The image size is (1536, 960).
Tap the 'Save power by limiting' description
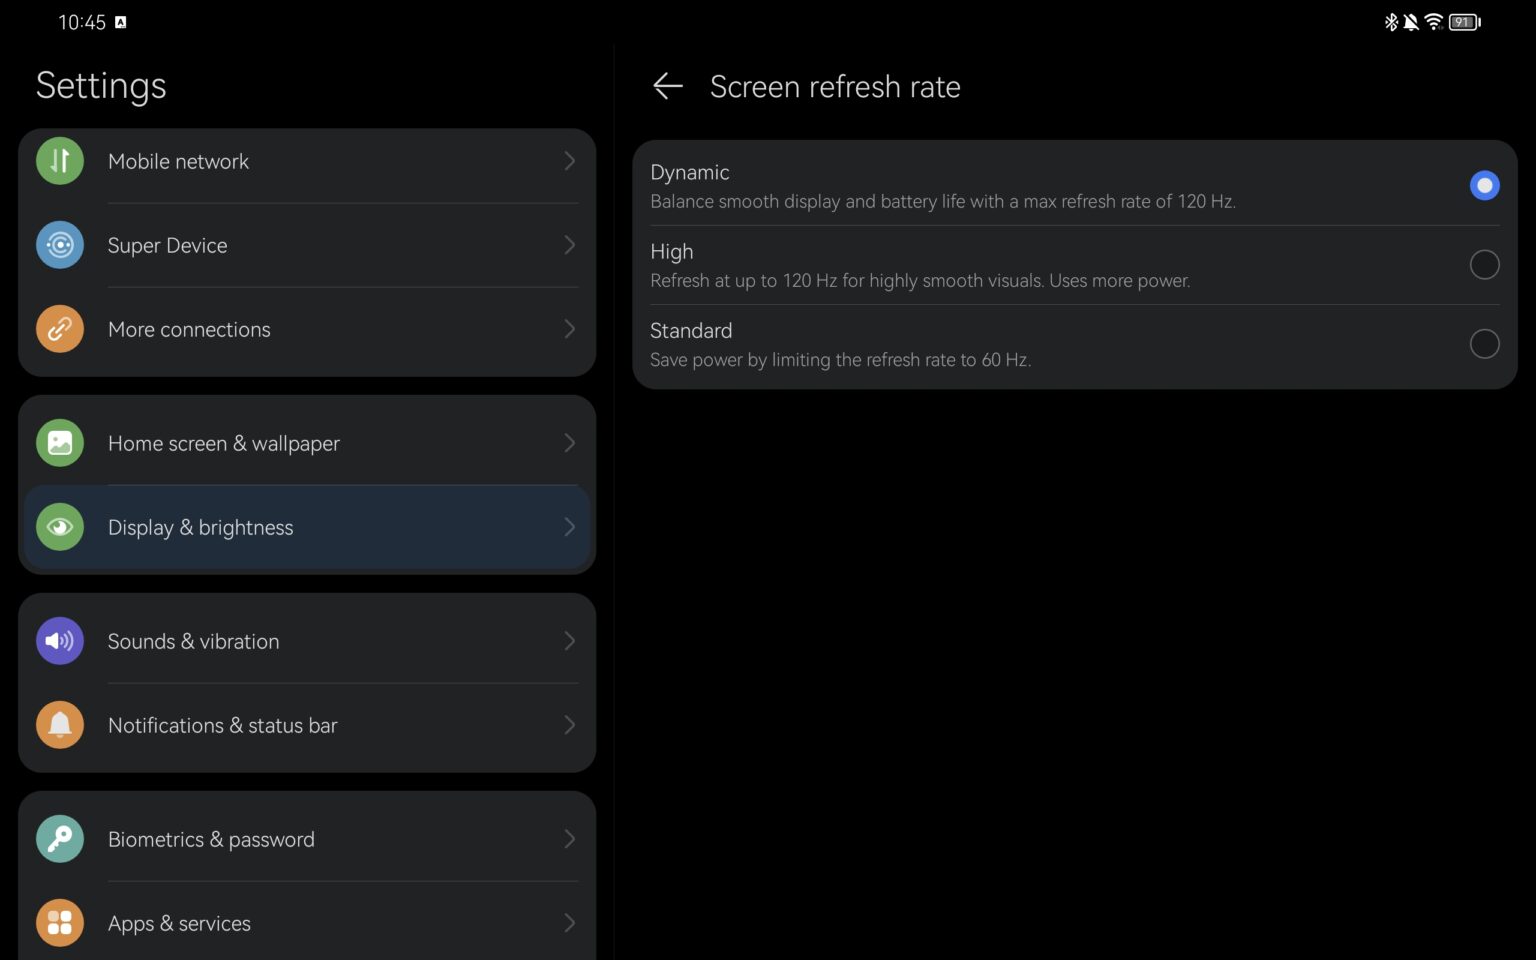click(840, 360)
